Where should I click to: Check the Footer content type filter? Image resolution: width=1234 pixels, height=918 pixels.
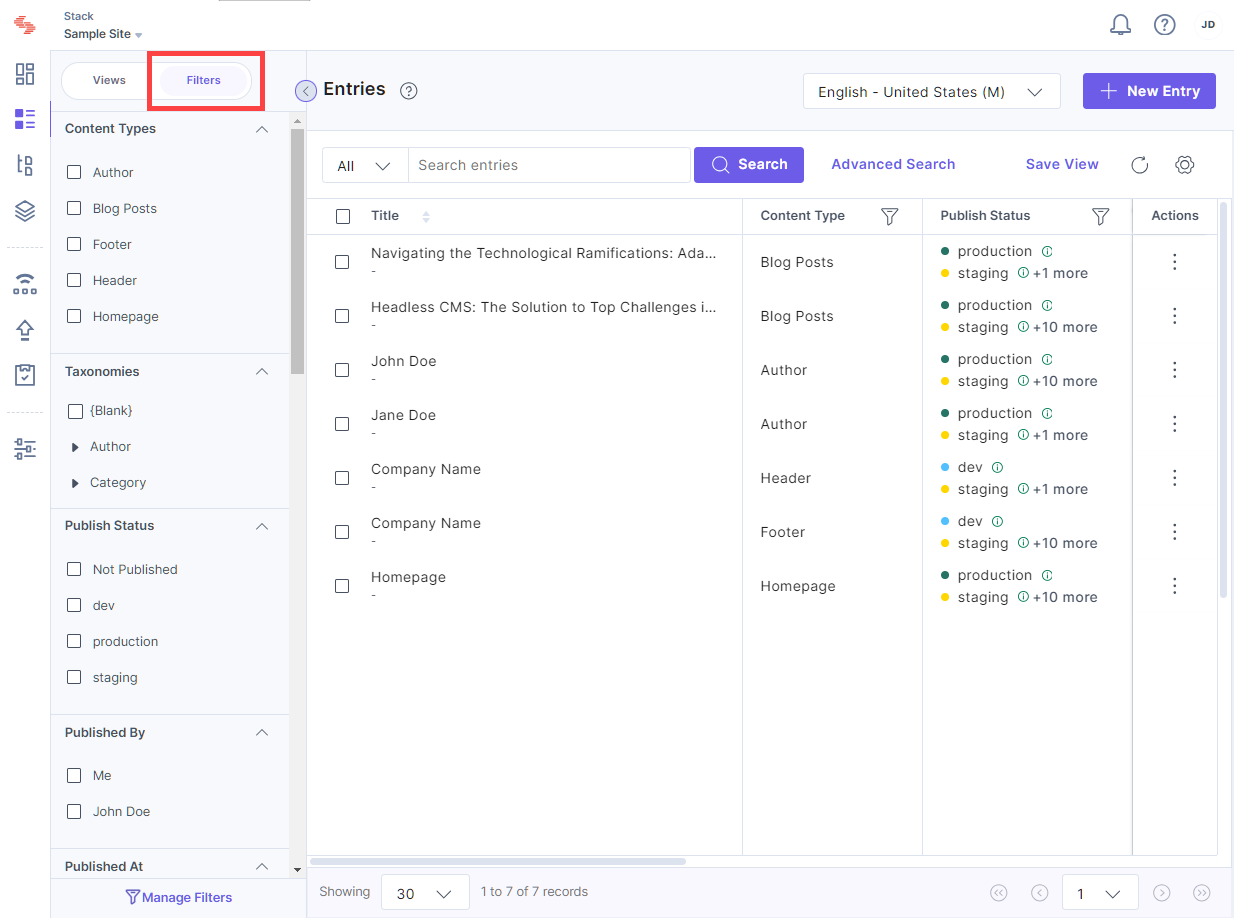click(74, 244)
